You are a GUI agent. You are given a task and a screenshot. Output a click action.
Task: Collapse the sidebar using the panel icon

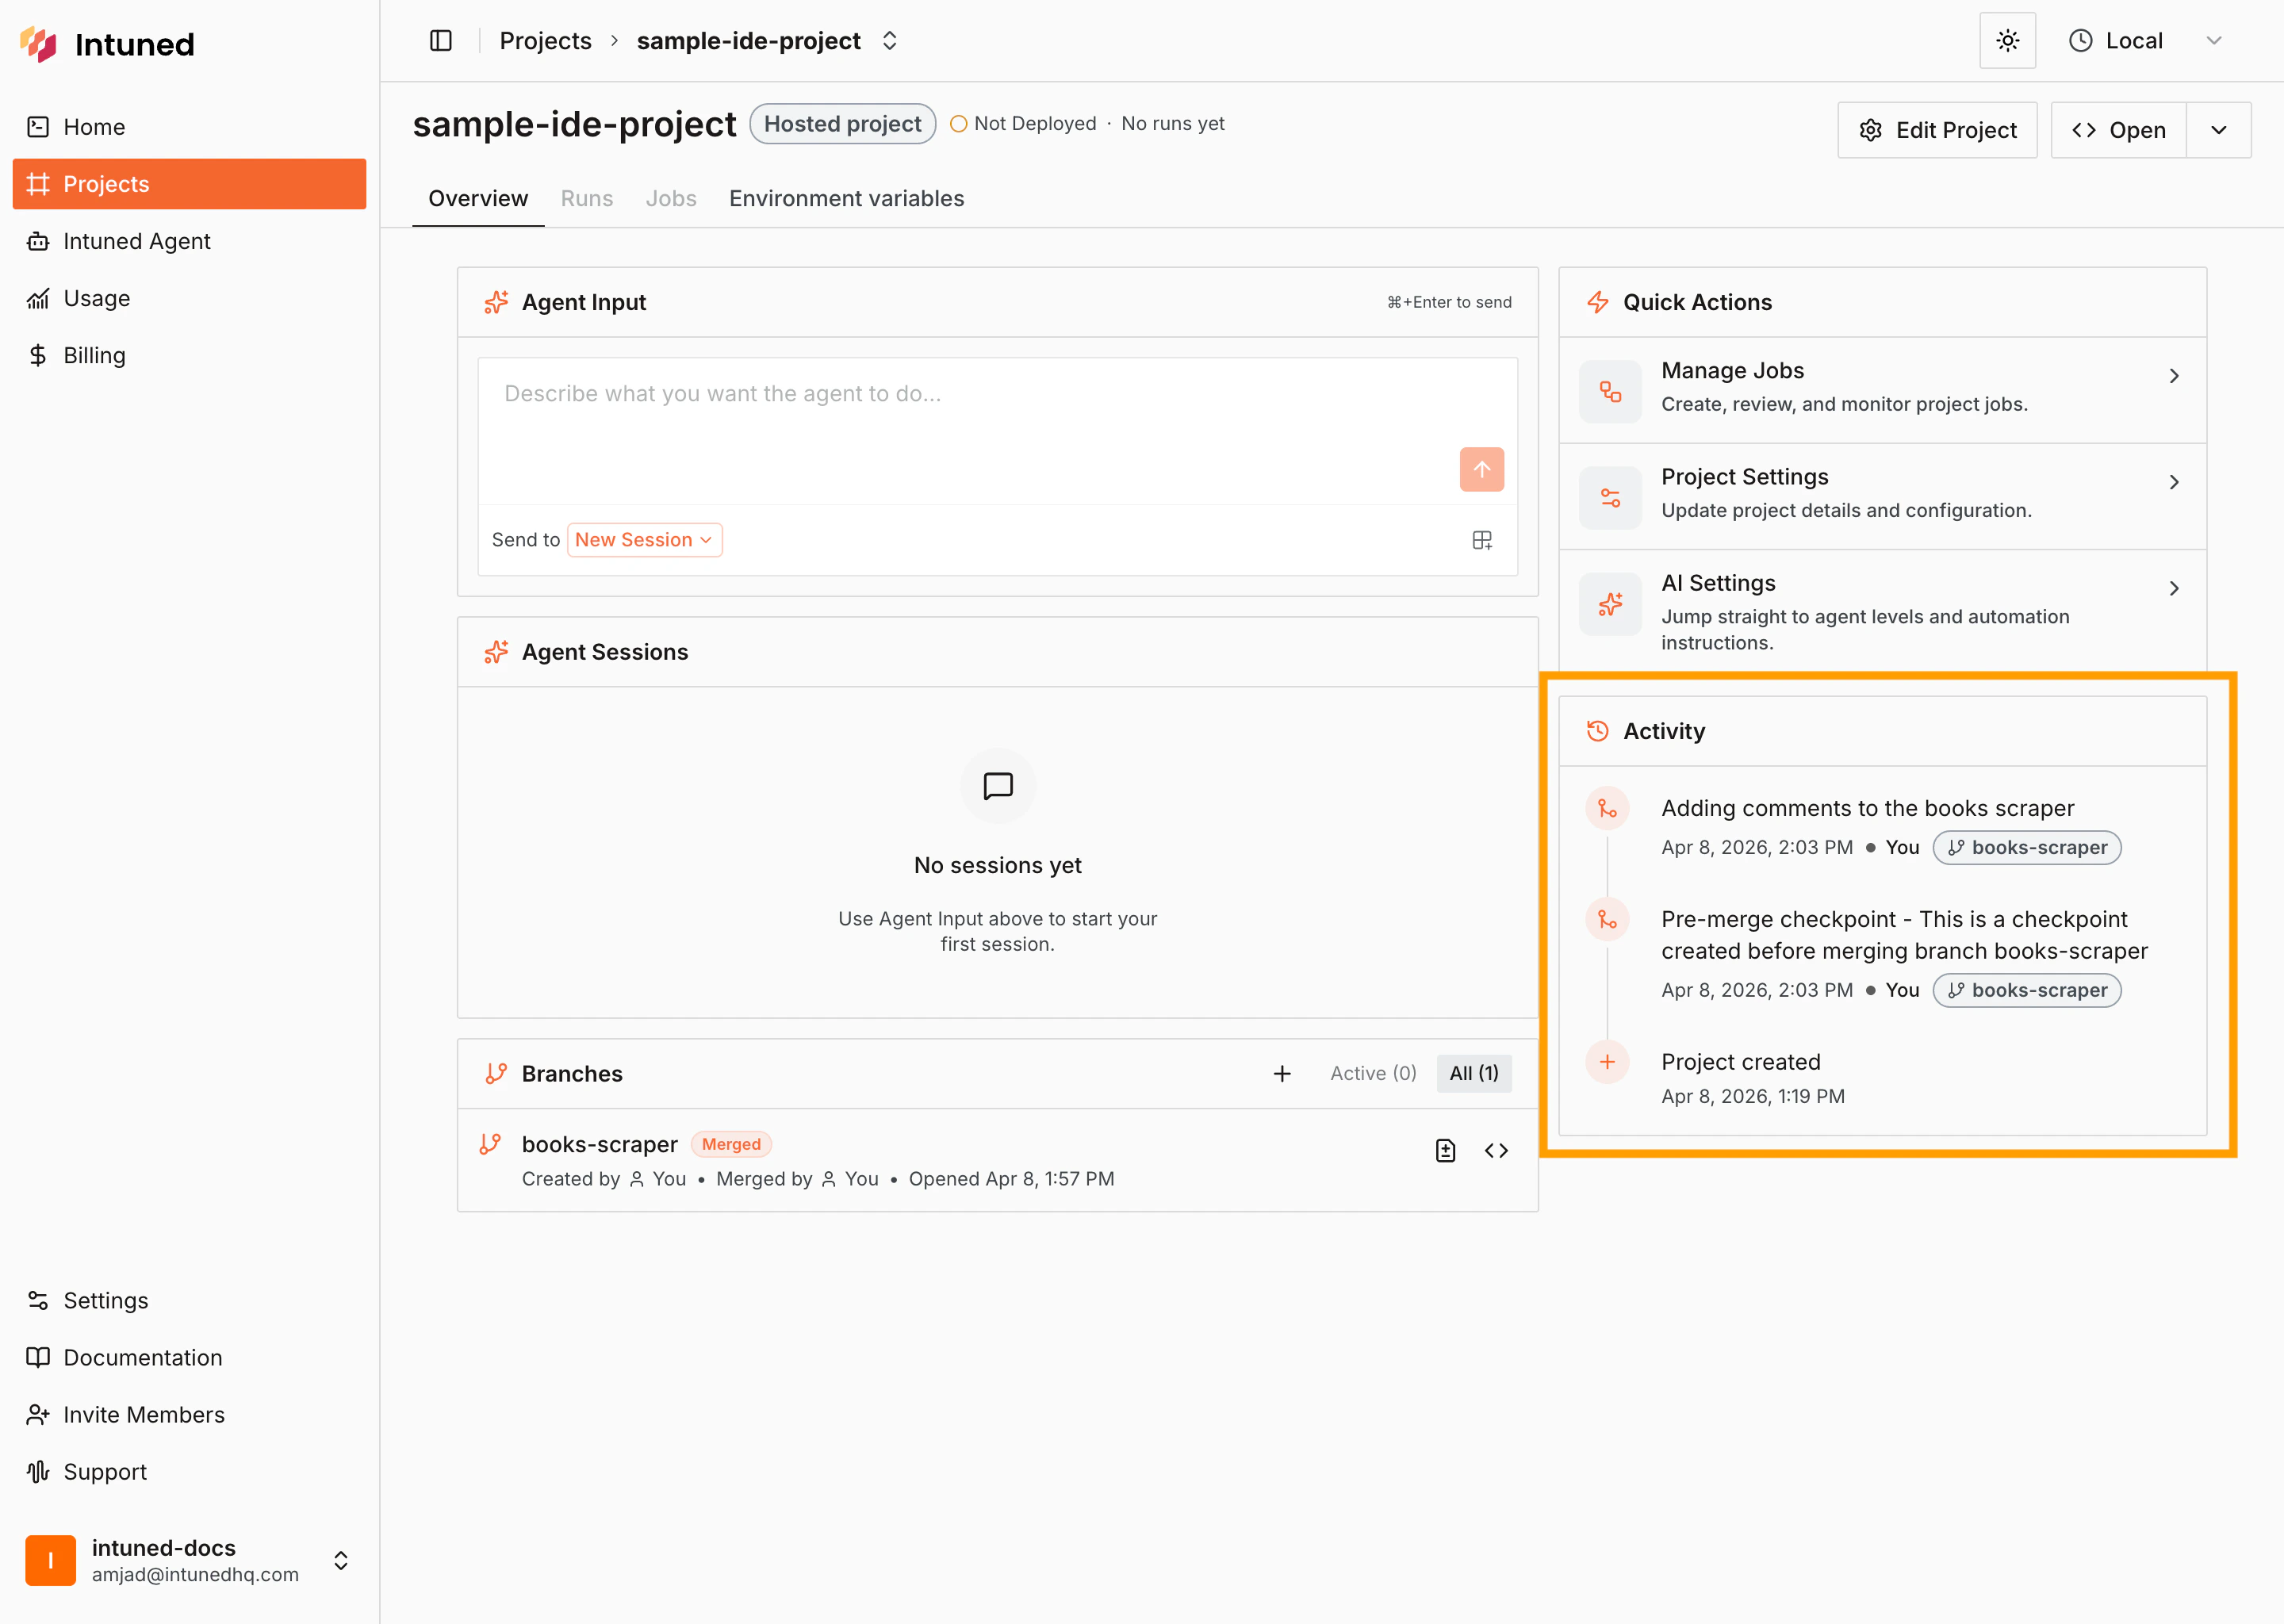(x=440, y=40)
